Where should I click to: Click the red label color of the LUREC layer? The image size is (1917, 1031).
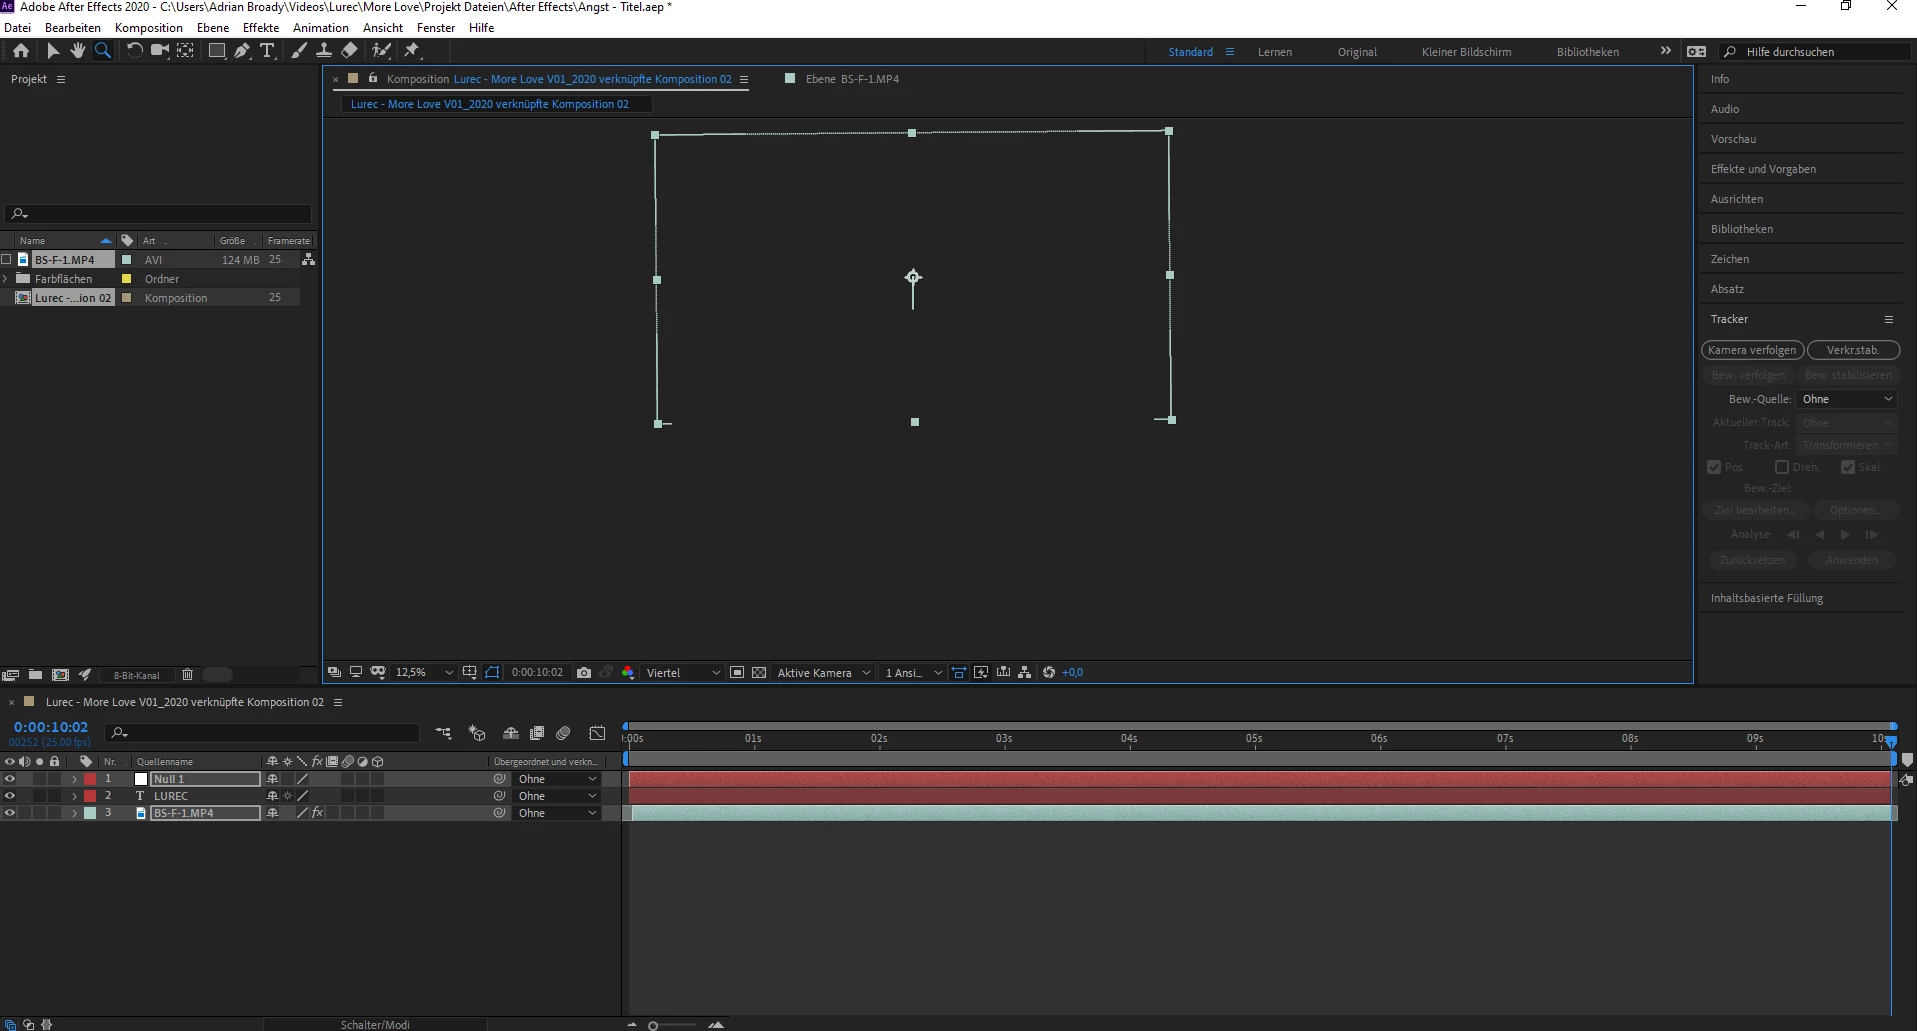click(x=90, y=796)
